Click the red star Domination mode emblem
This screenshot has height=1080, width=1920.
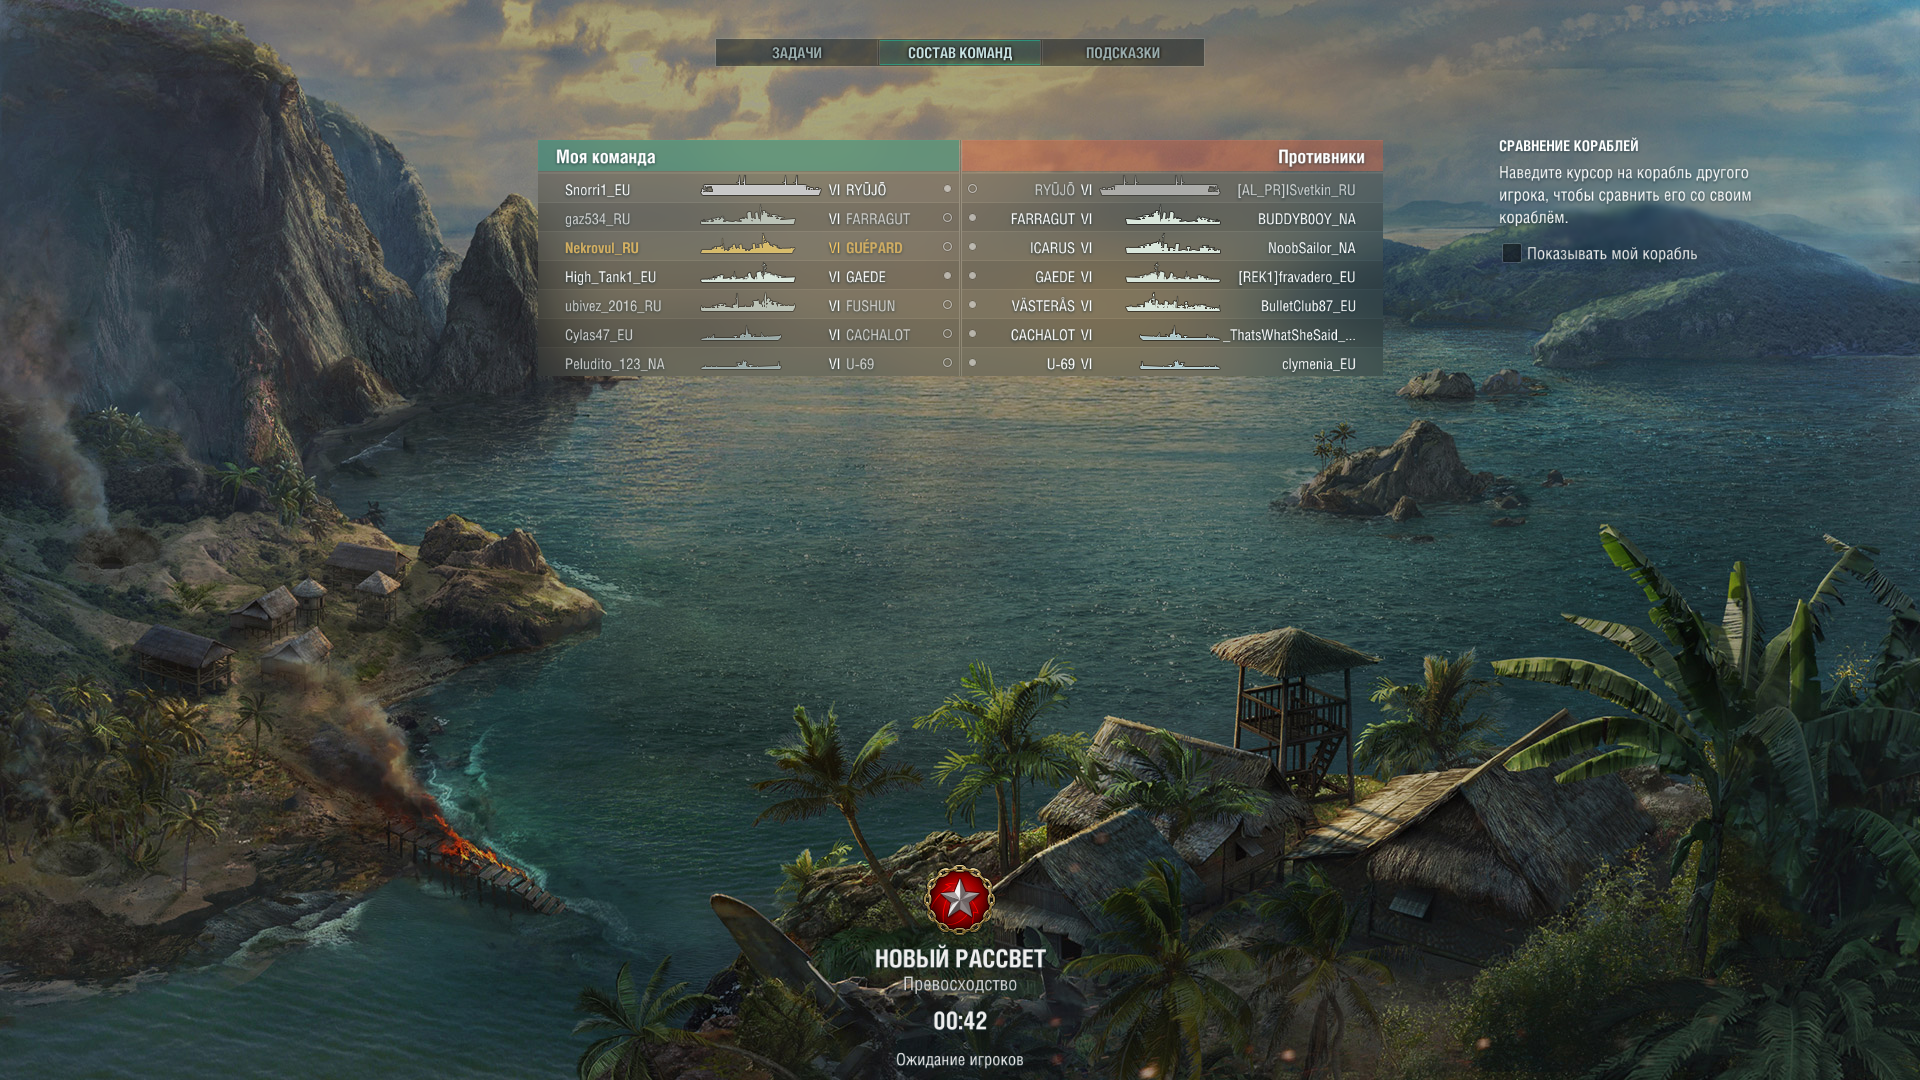(960, 900)
